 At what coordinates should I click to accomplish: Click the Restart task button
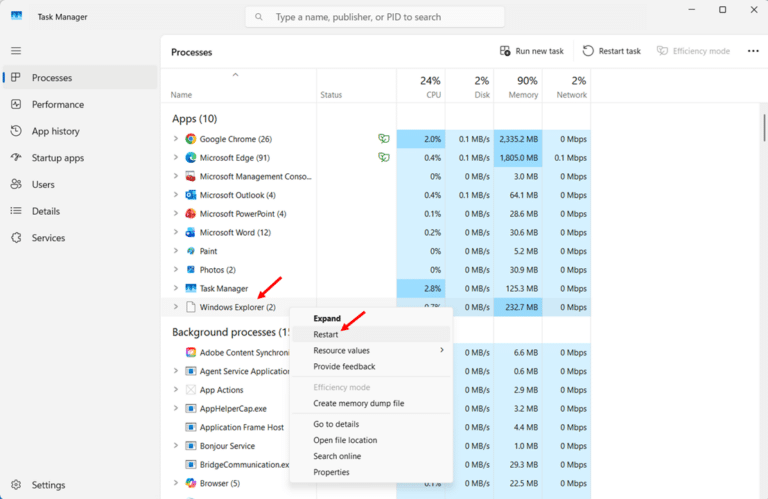(612, 51)
